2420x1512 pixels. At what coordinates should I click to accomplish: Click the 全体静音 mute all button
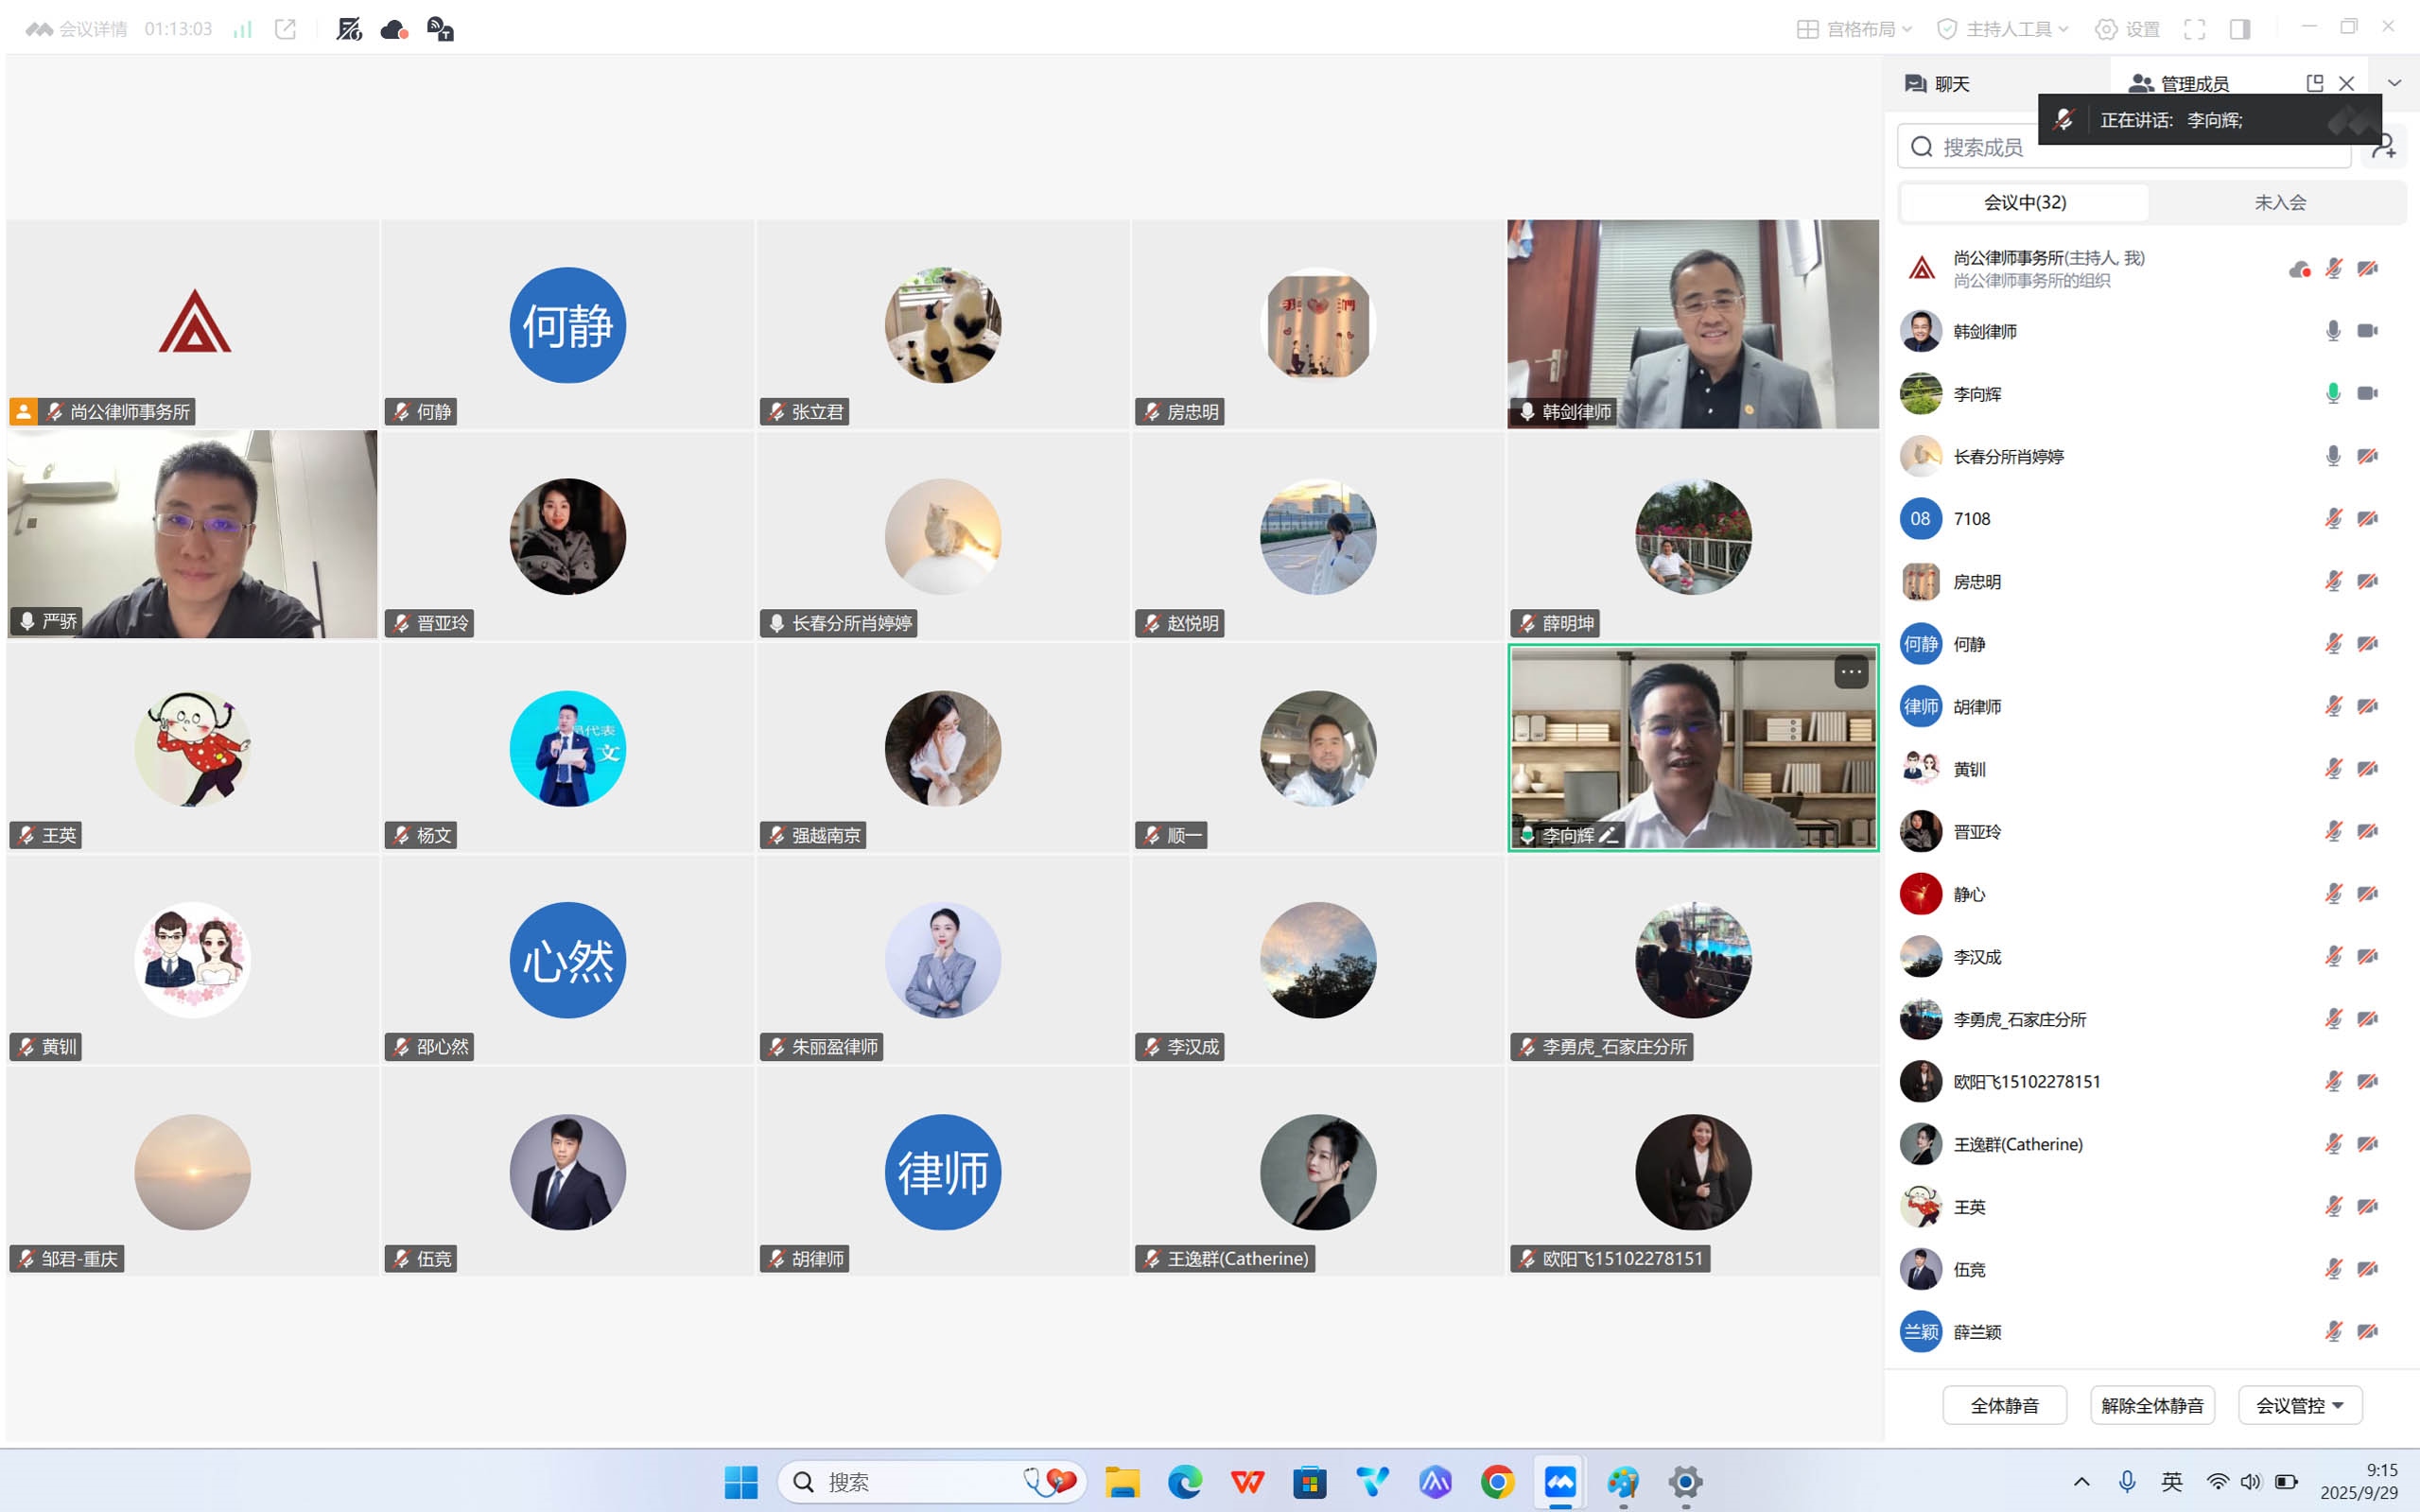[x=2004, y=1405]
